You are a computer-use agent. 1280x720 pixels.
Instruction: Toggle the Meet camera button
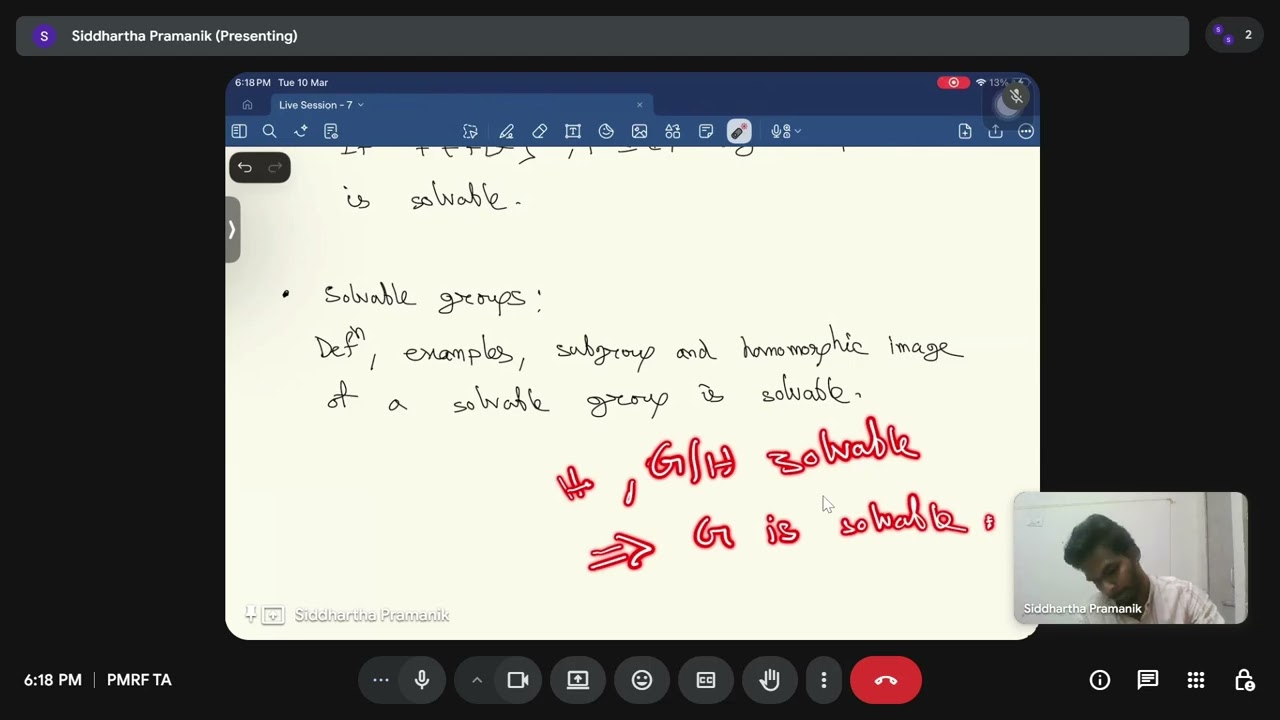(518, 680)
